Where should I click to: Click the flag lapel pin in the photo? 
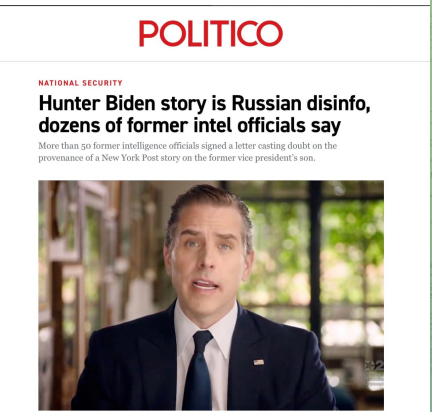[x=259, y=362]
